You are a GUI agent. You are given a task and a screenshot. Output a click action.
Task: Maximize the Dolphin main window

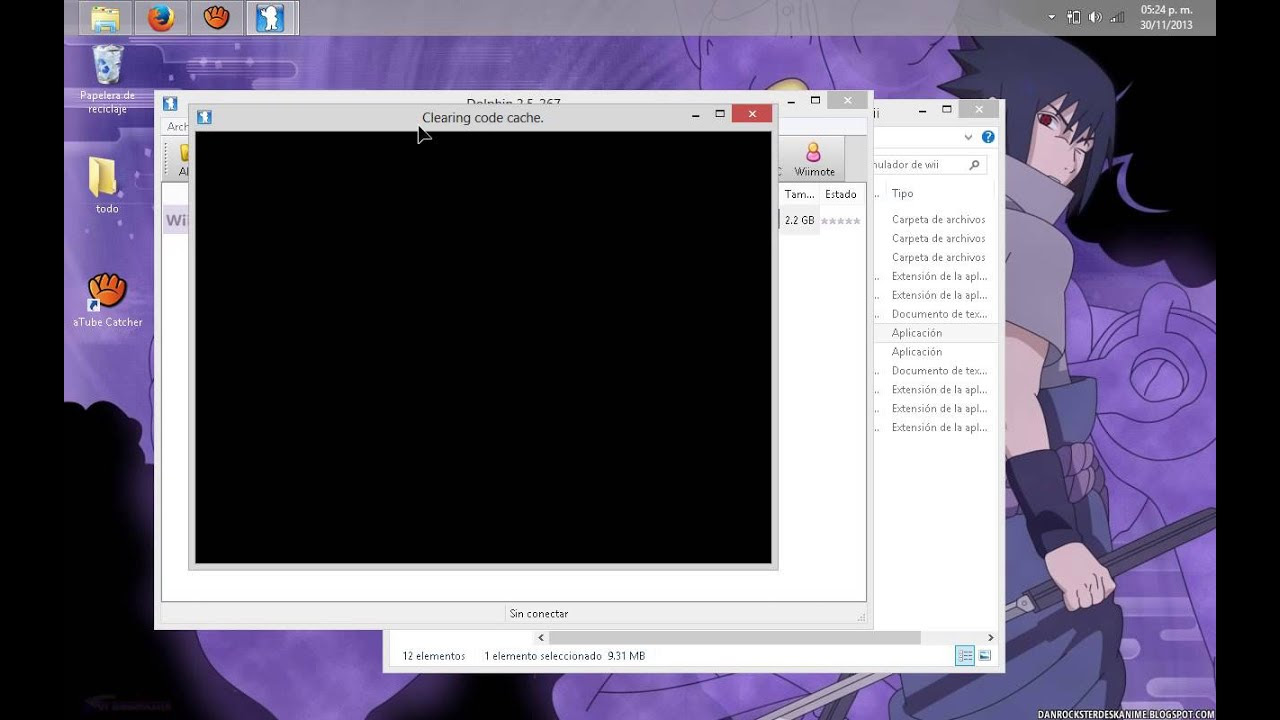815,100
